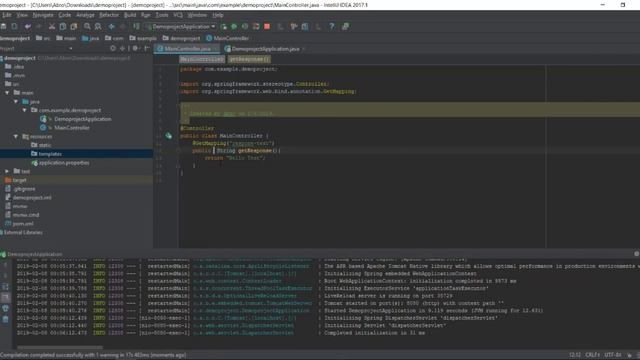Click the Collapse All icon in Project panel
This screenshot has width=640, height=360.
(122, 49)
